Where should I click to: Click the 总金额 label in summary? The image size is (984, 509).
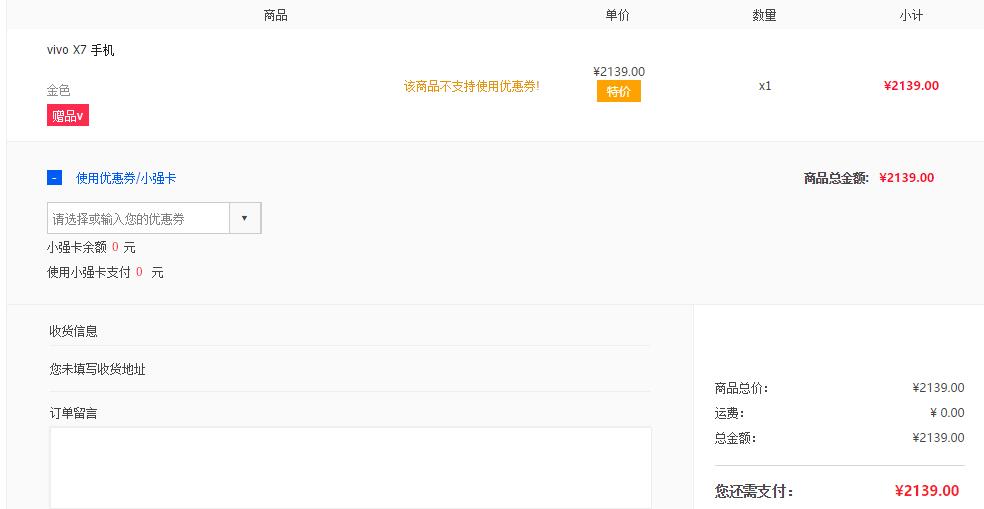click(735, 439)
